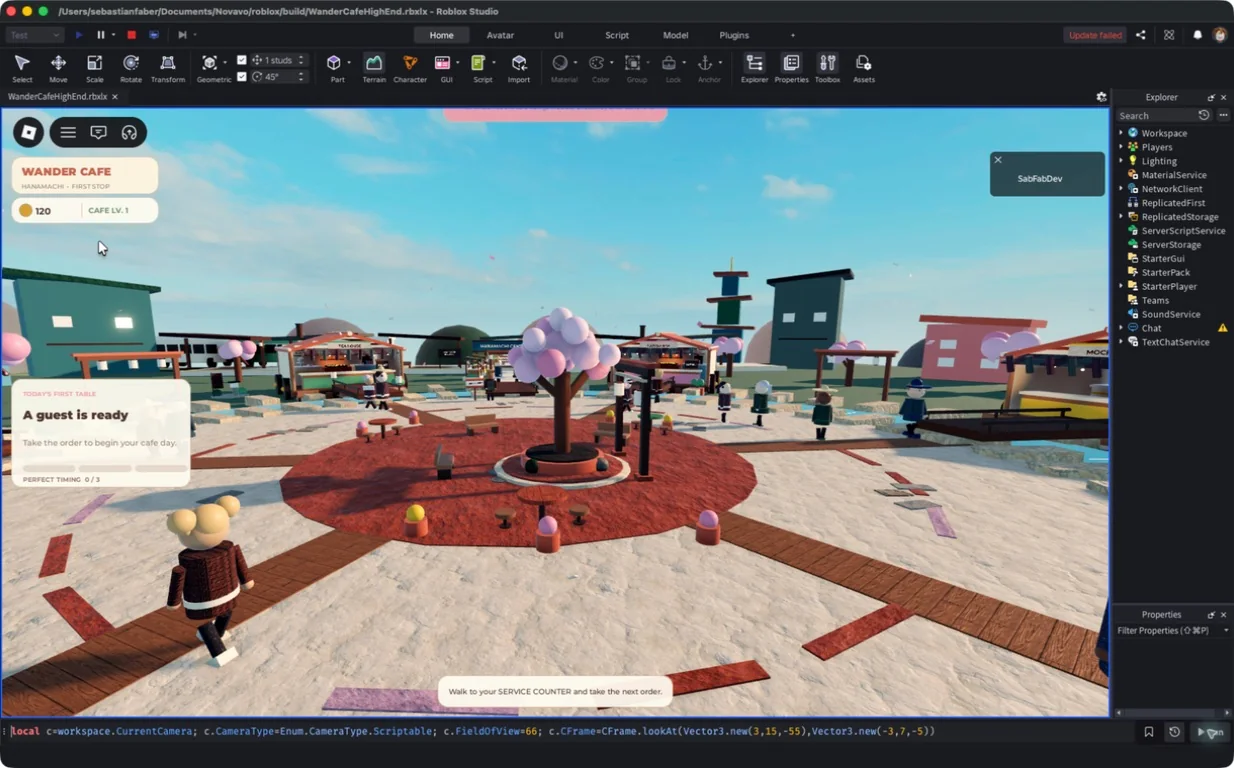Activate the Transform tool
Viewport: 1234px width, 768px height.
[168, 68]
